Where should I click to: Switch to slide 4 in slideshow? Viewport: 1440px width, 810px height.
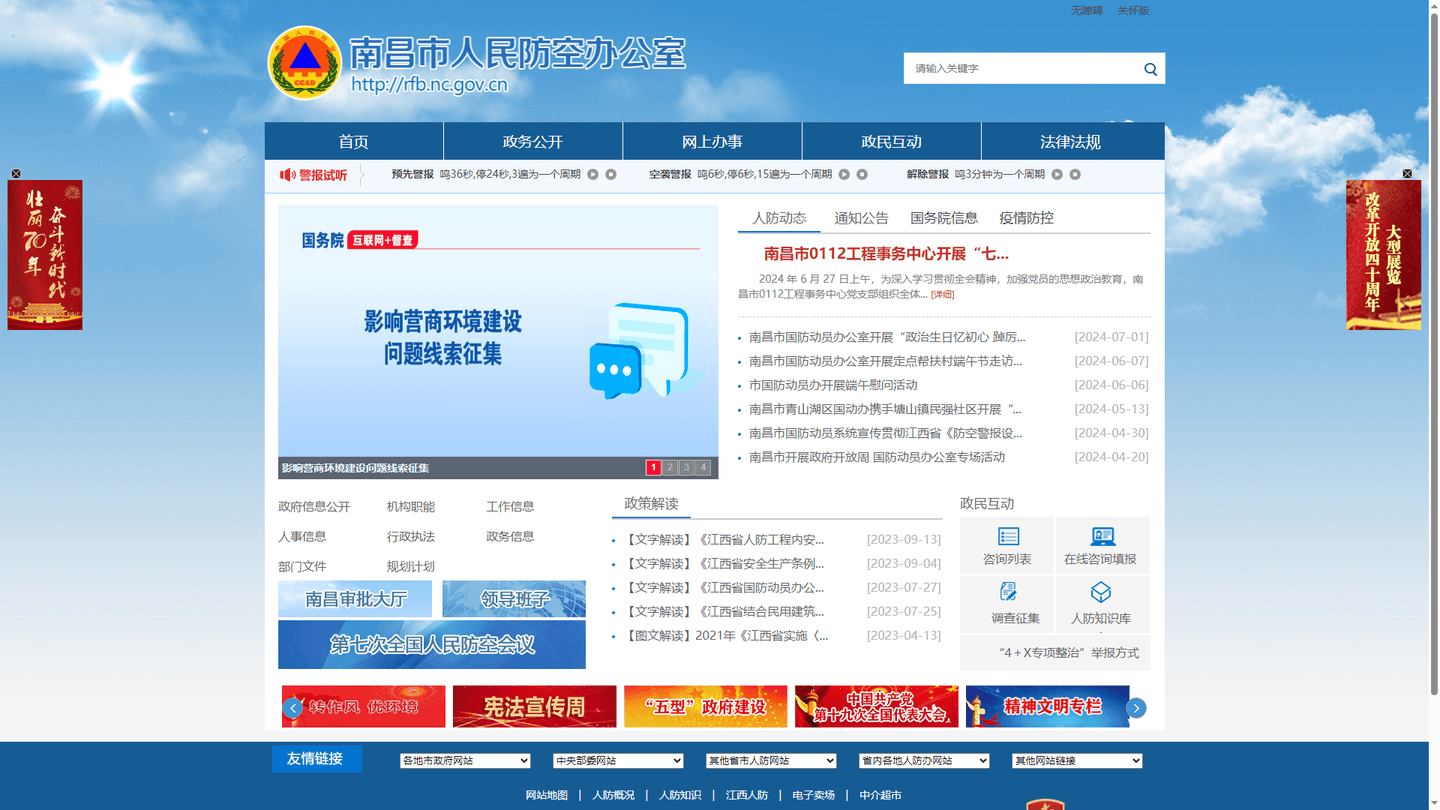704,467
